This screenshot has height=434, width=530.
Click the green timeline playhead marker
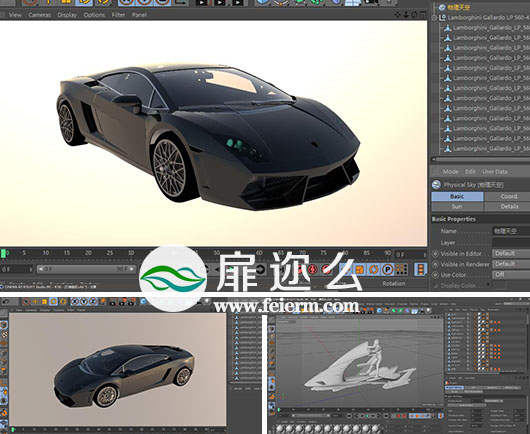(x=3, y=254)
